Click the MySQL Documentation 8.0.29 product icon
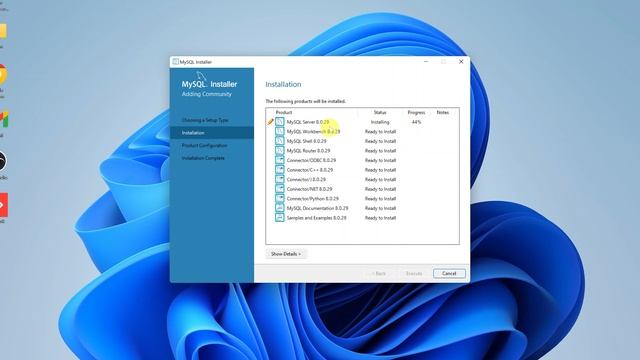The height and width of the screenshot is (360, 640). pos(280,208)
